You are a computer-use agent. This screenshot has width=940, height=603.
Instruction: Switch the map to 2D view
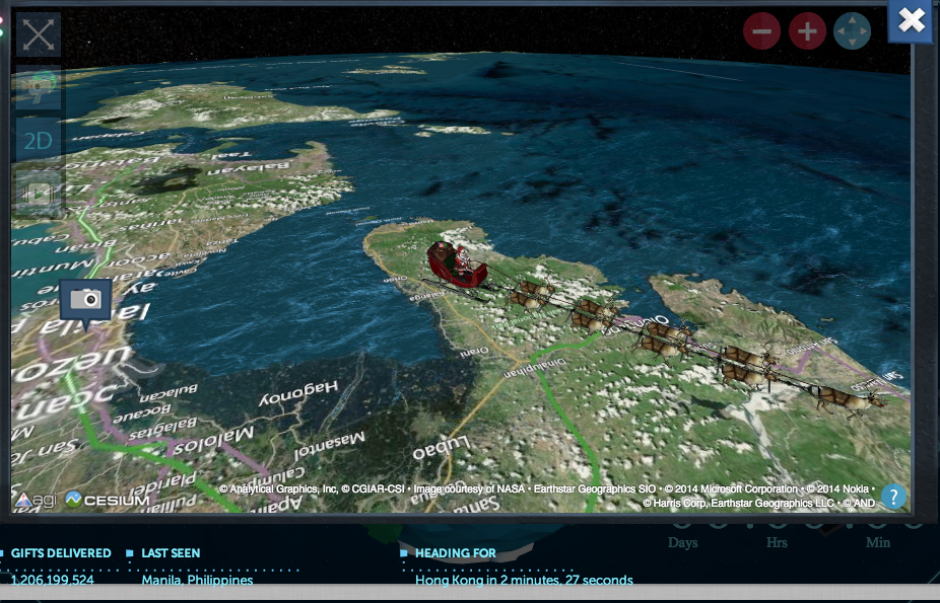37,141
